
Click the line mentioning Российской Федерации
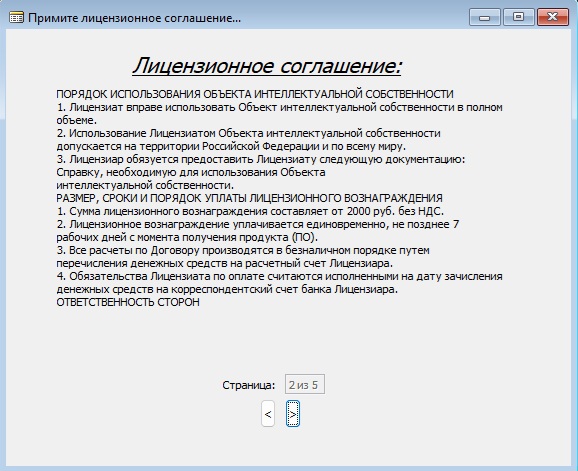click(x=231, y=146)
